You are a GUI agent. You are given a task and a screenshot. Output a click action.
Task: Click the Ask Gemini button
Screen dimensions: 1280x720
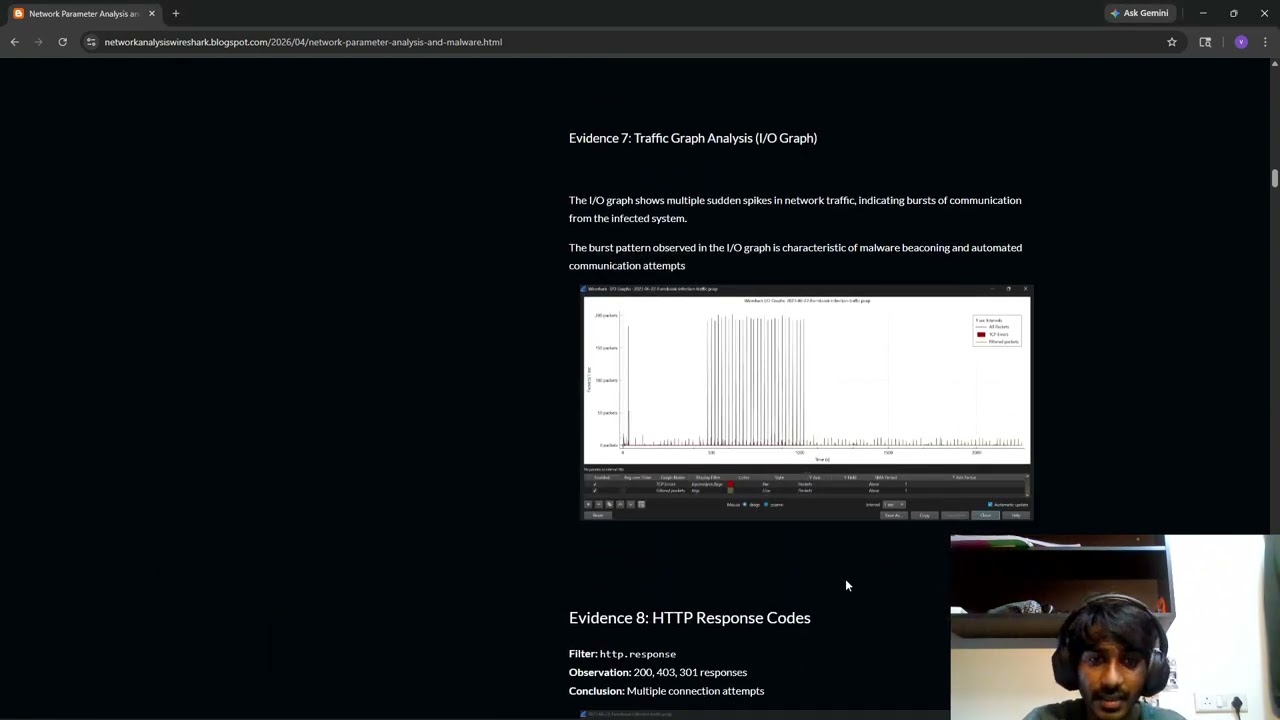tap(1139, 13)
